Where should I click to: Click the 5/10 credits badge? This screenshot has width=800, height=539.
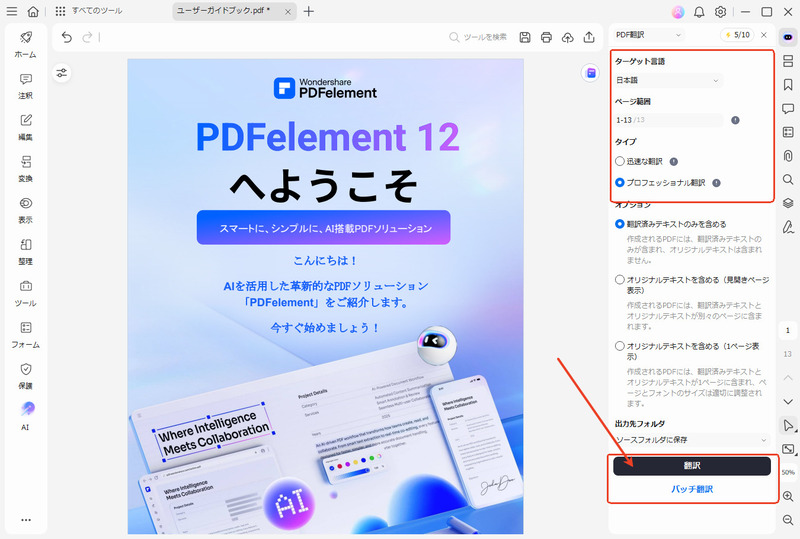click(x=738, y=35)
